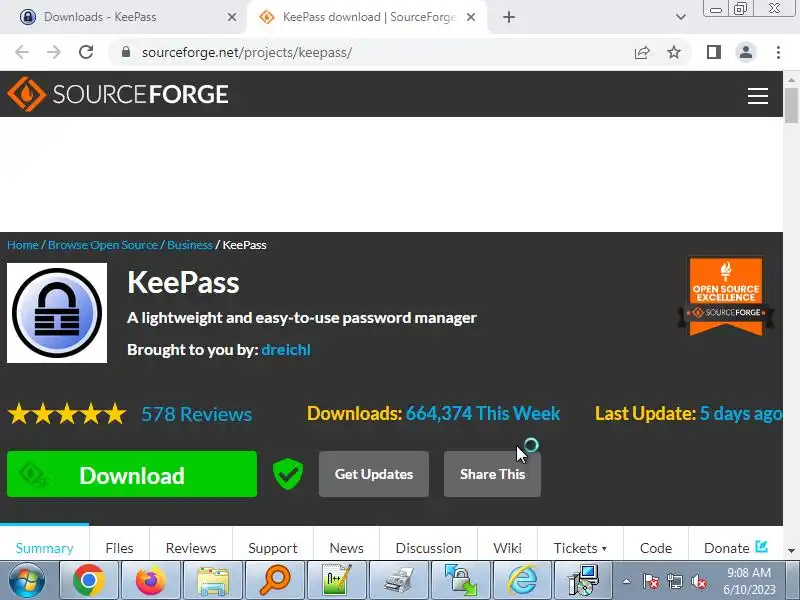This screenshot has height=600, width=800.
Task: Launch Internet Explorer from the taskbar
Action: (522, 580)
